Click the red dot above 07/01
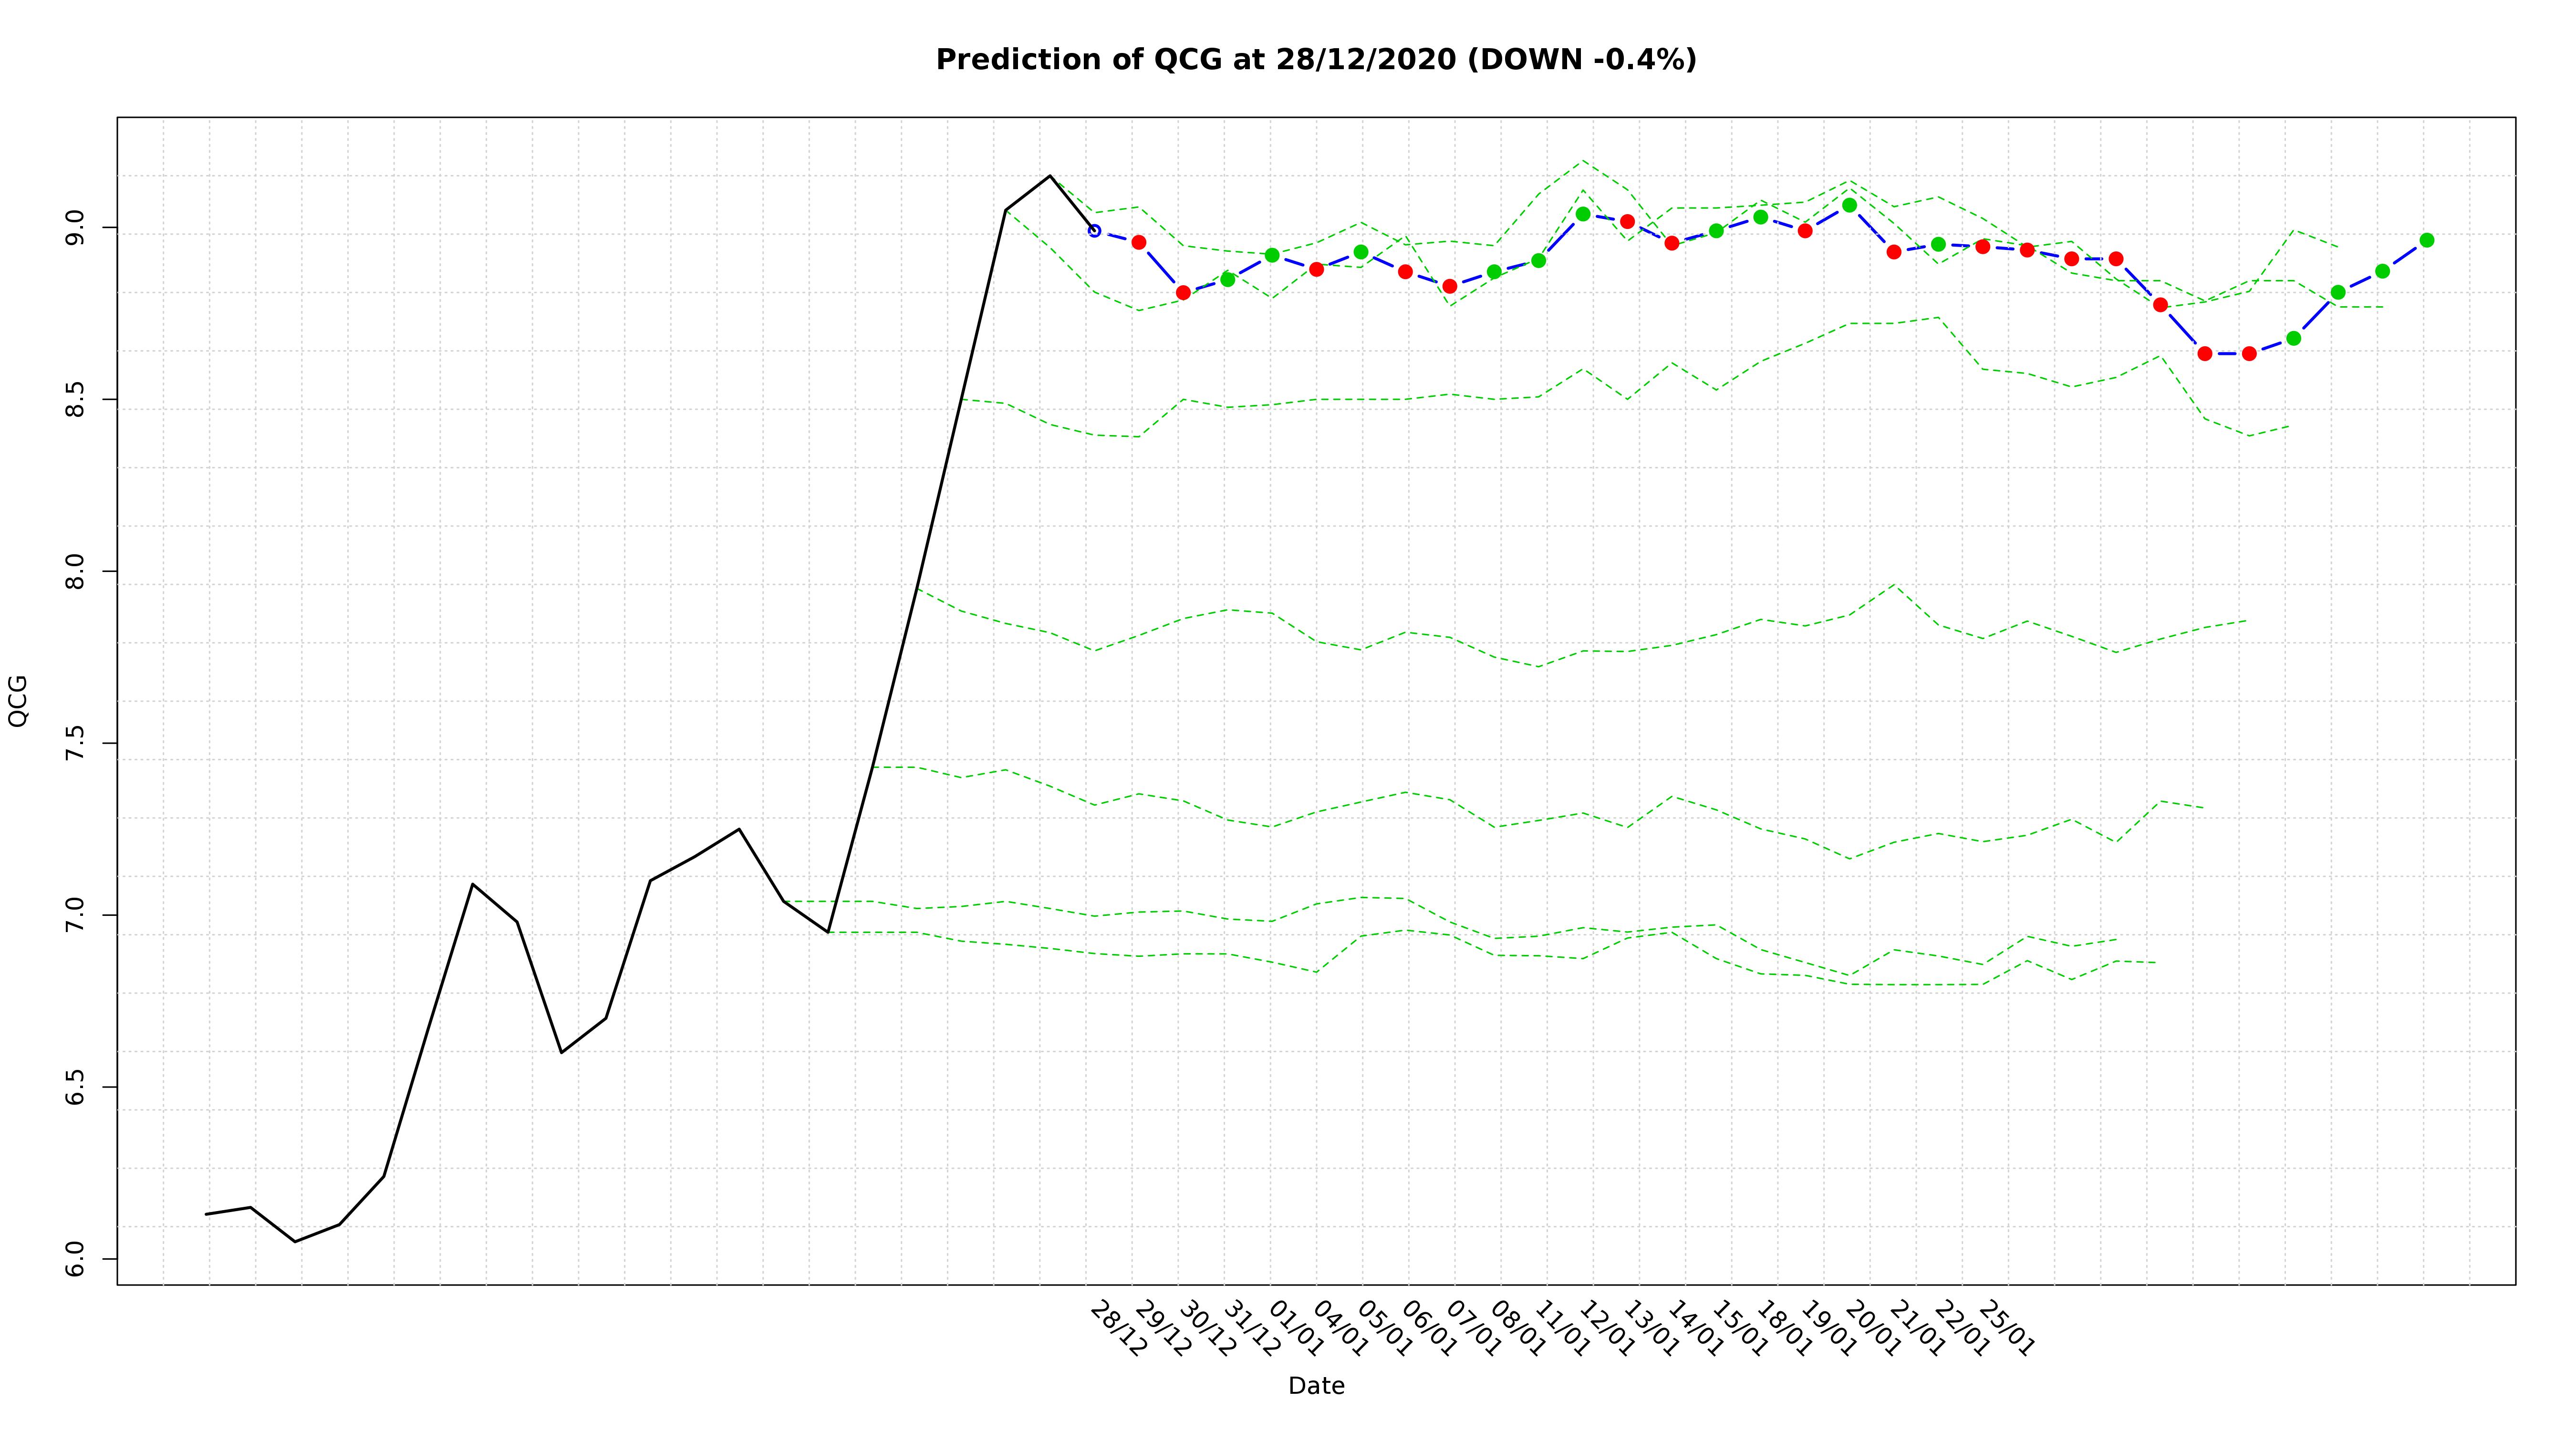The height and width of the screenshot is (1431, 2576). [x=1449, y=286]
